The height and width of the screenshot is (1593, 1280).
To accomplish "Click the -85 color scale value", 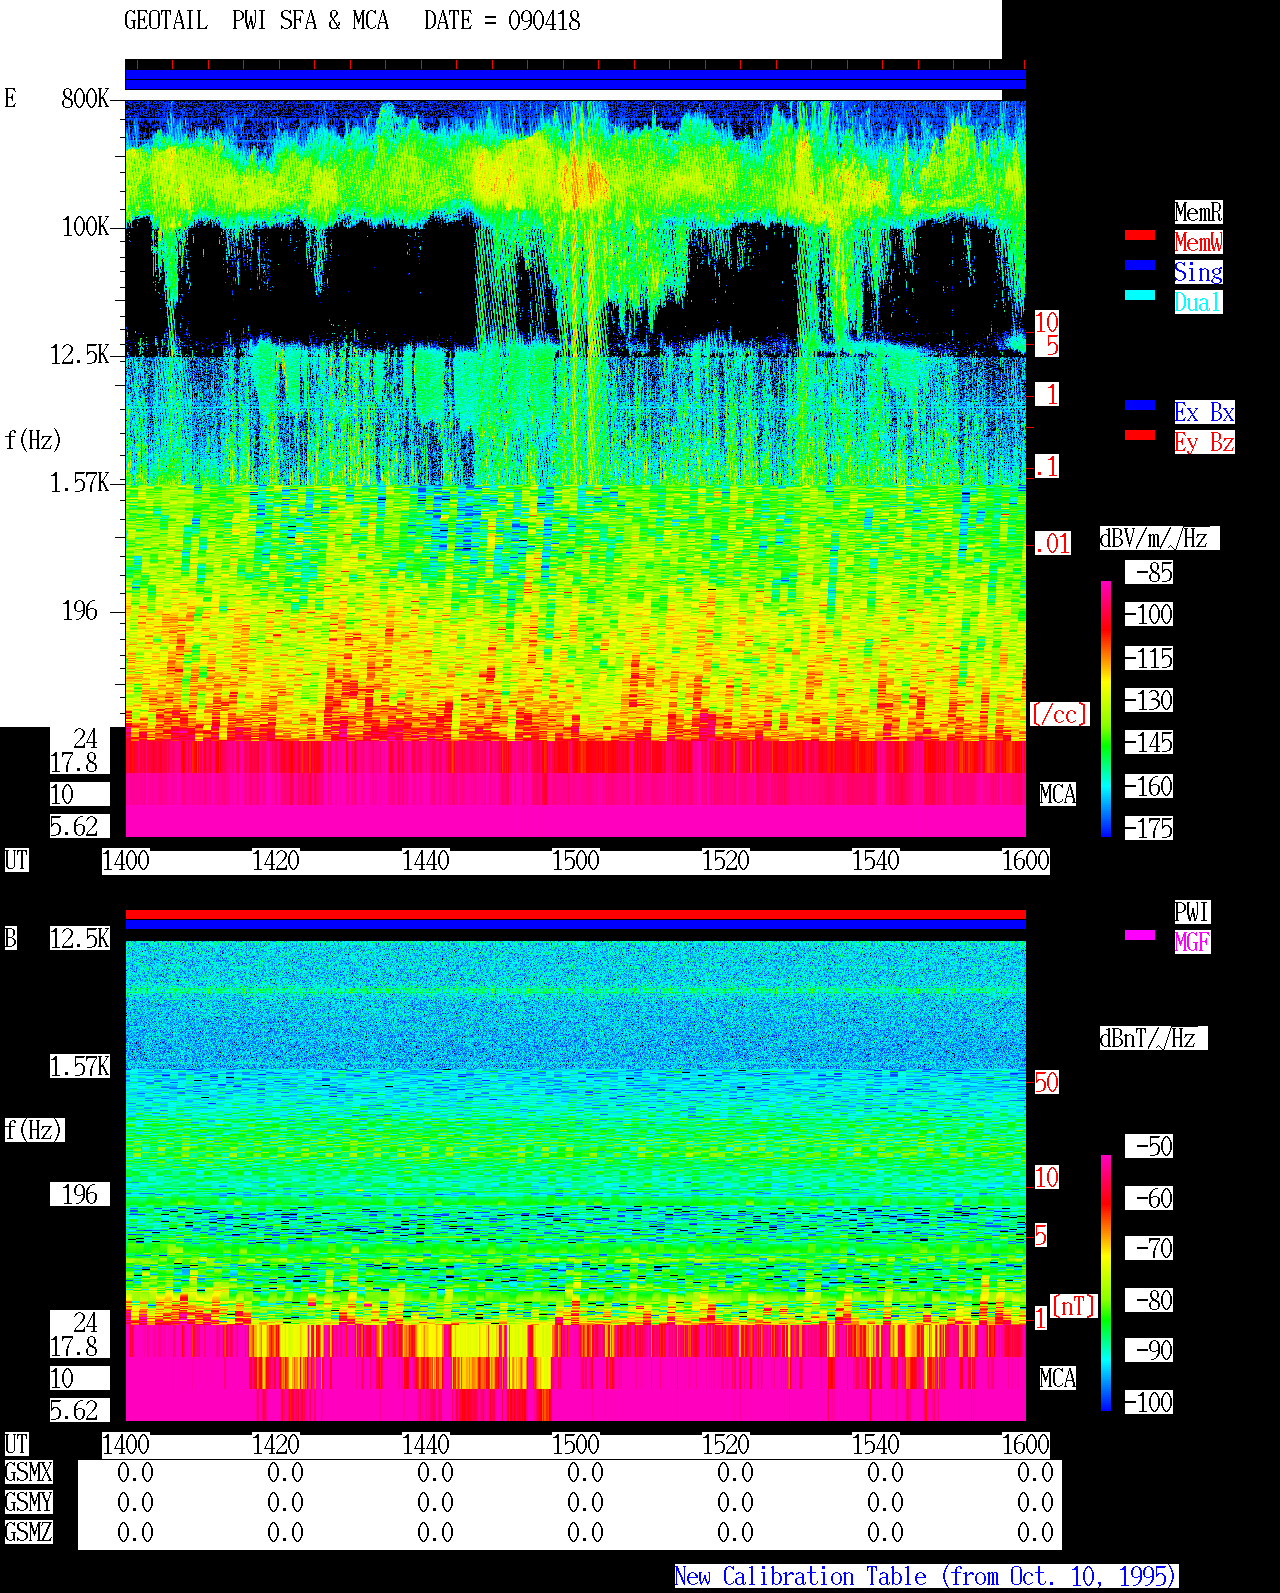I will [1149, 572].
